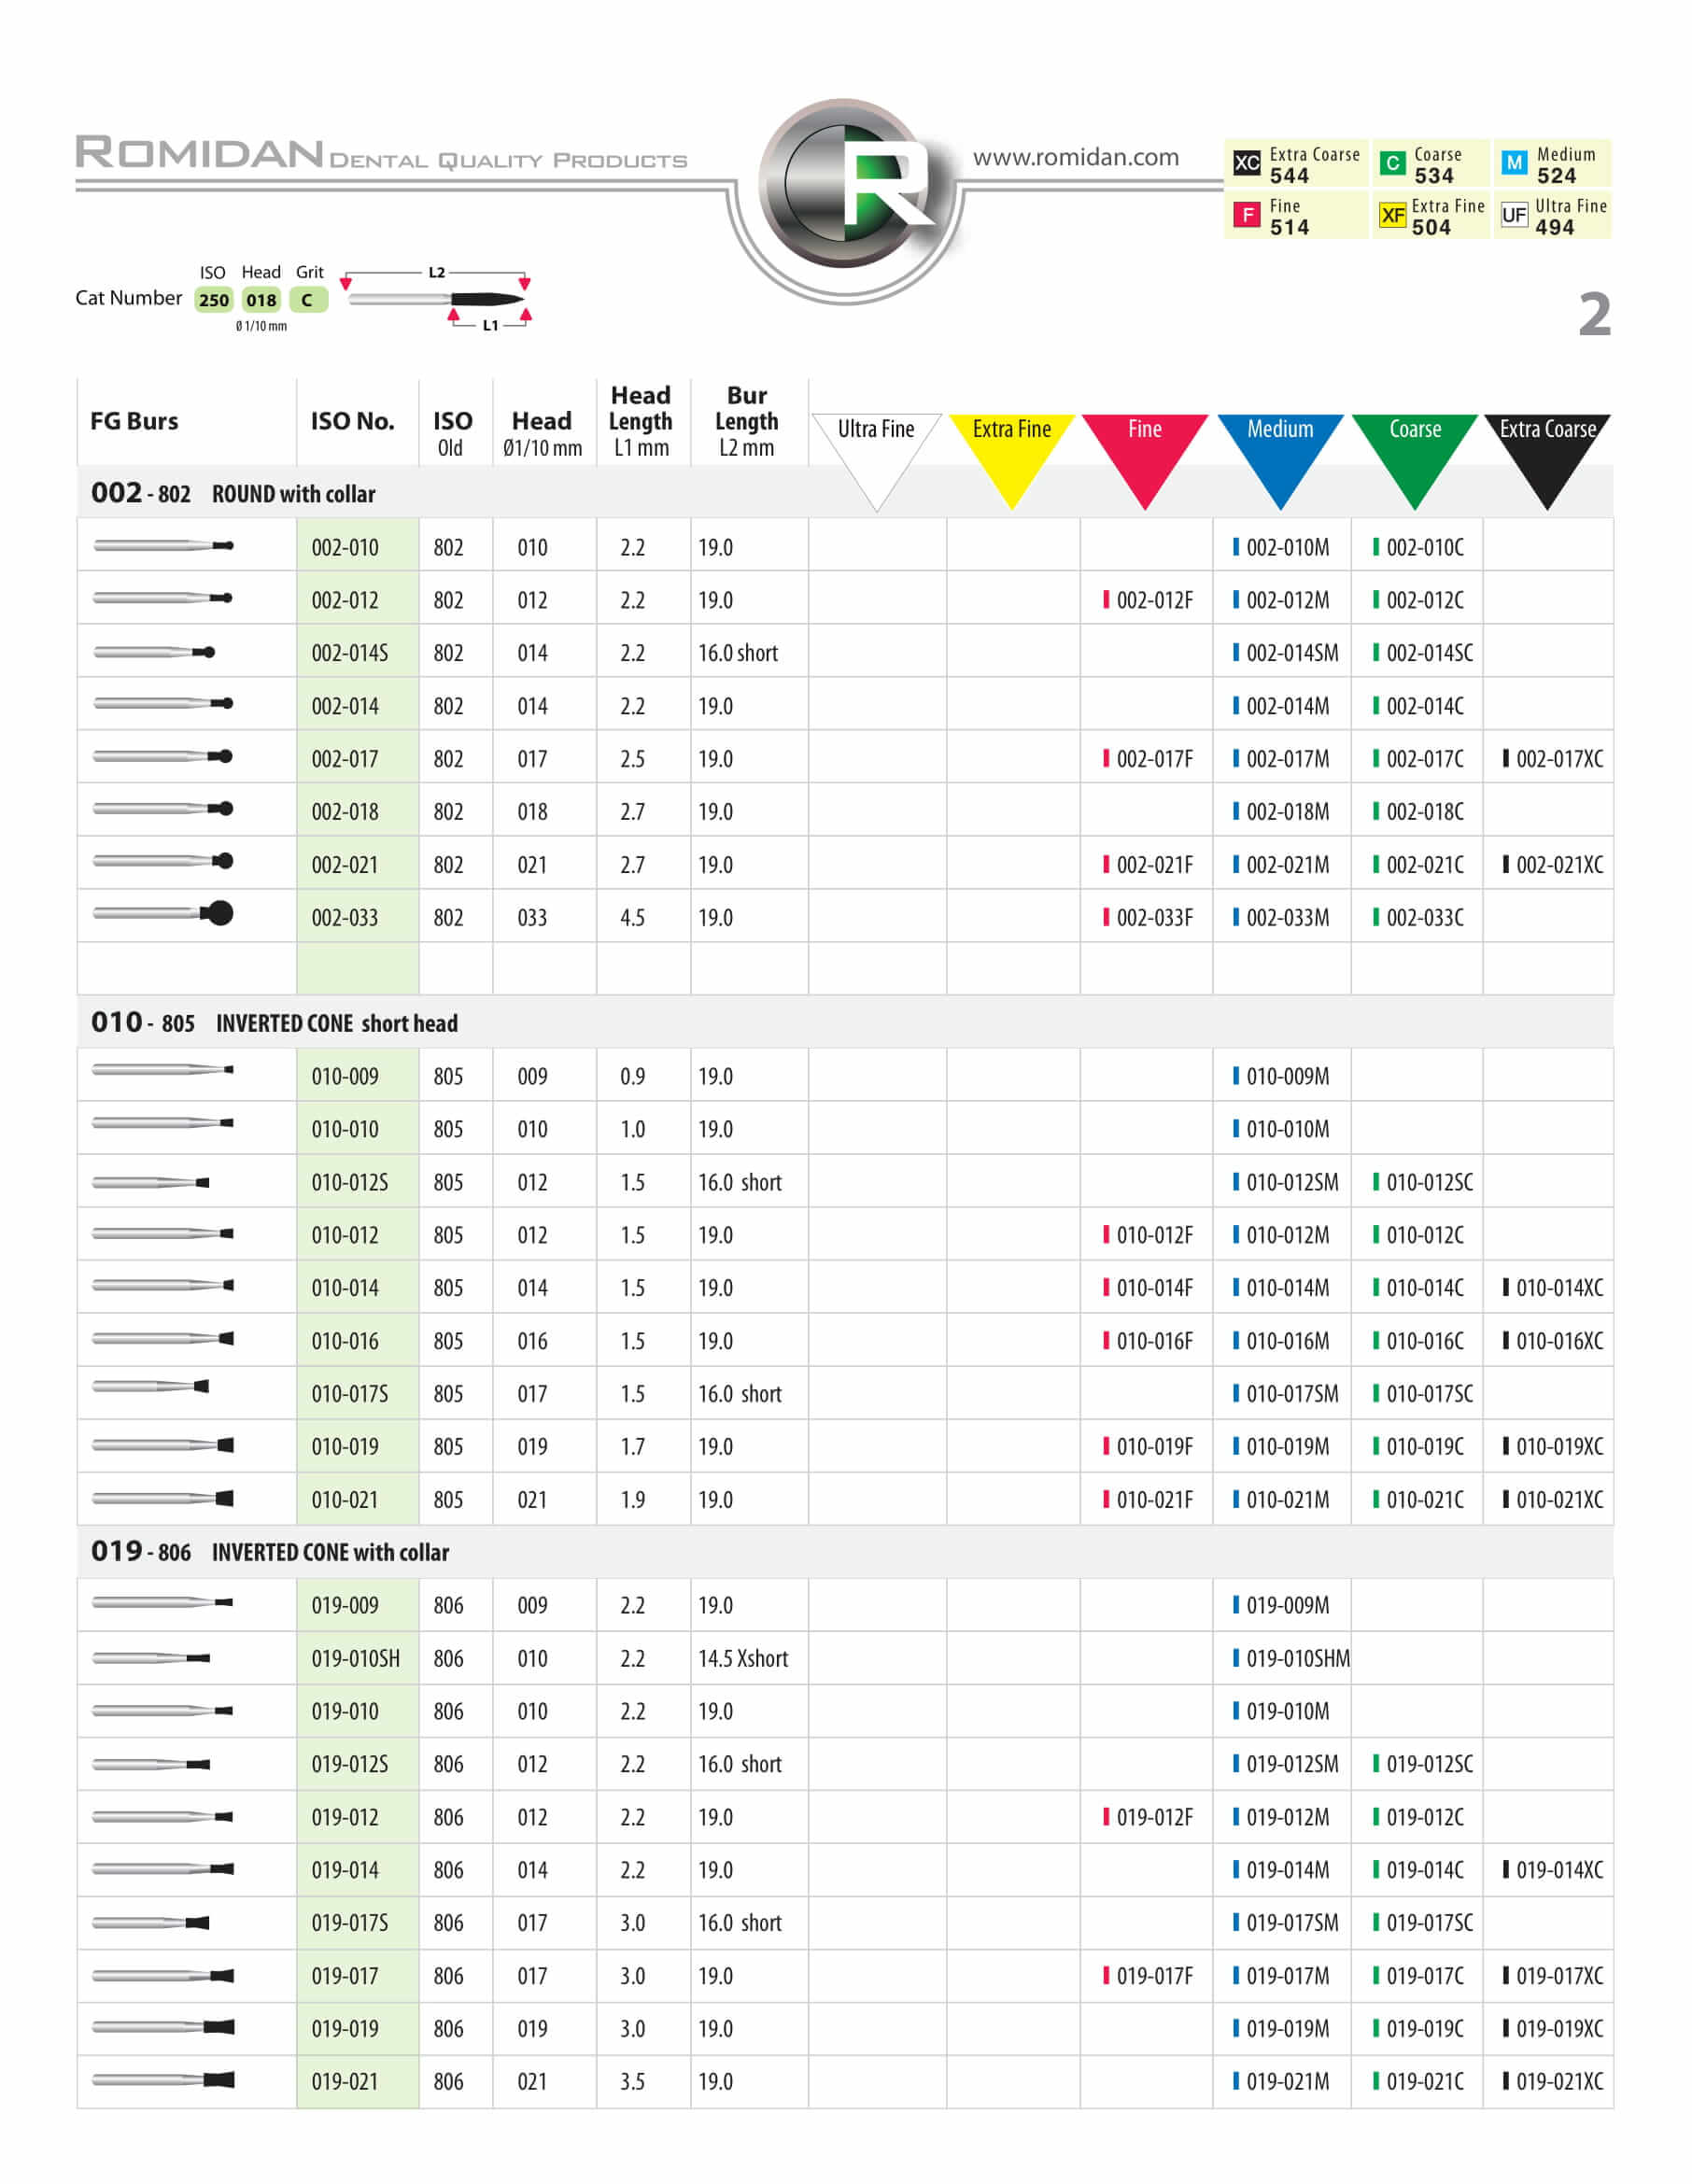Select ISO number cell 002-012
Viewport: 1692px width, 2184px height.
click(x=345, y=600)
